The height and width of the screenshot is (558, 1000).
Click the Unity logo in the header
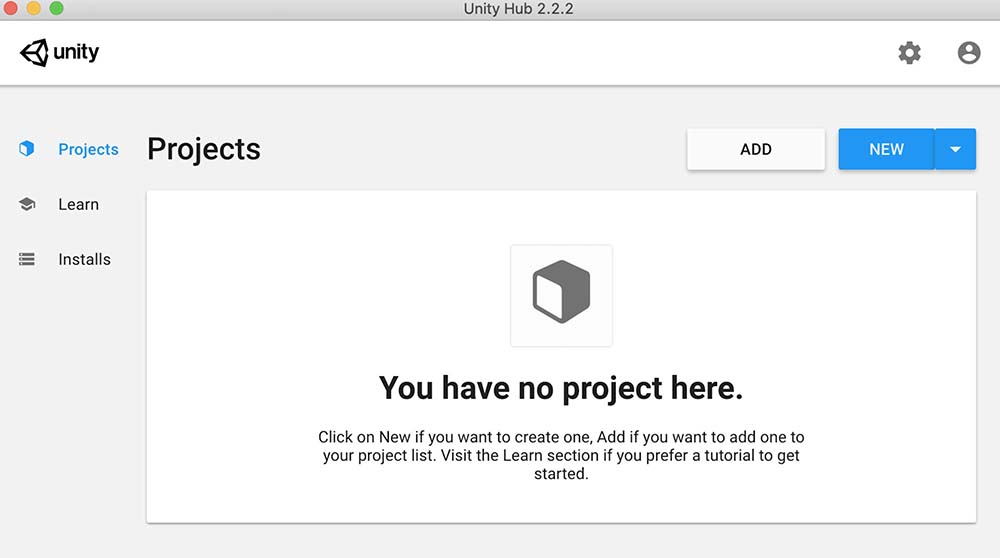(60, 52)
